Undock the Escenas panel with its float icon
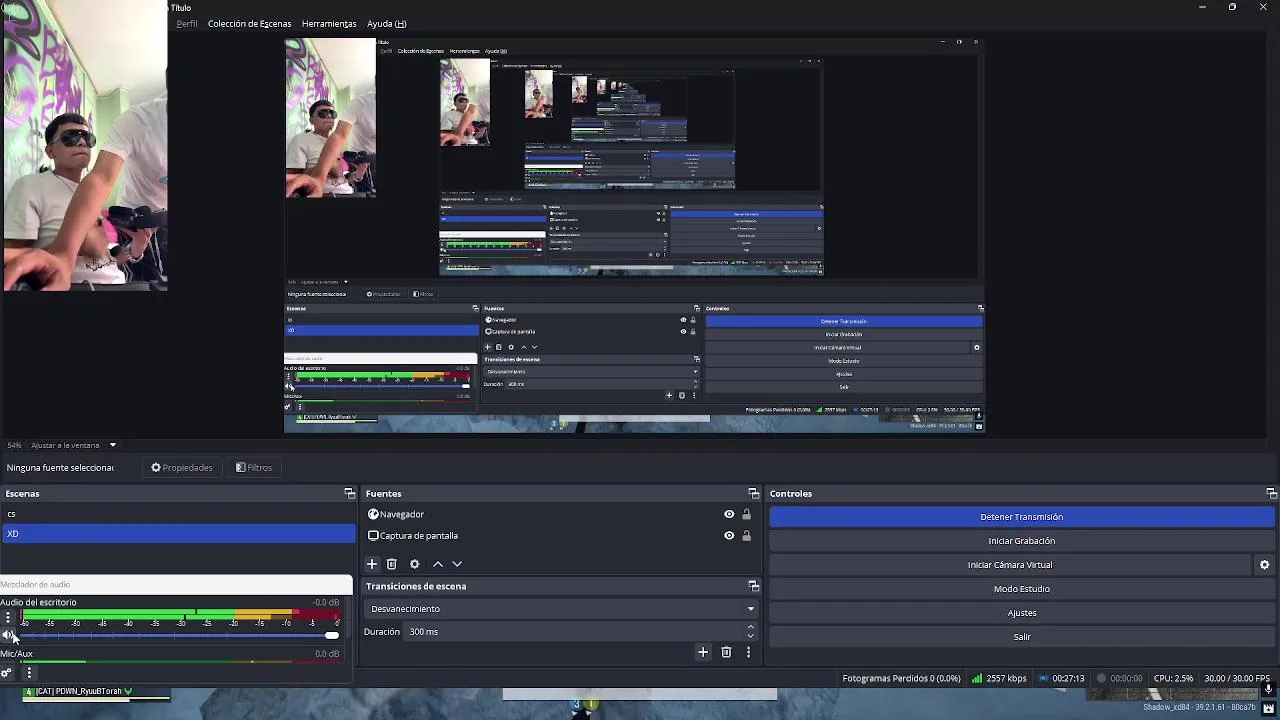Image resolution: width=1280 pixels, height=720 pixels. pyautogui.click(x=349, y=494)
